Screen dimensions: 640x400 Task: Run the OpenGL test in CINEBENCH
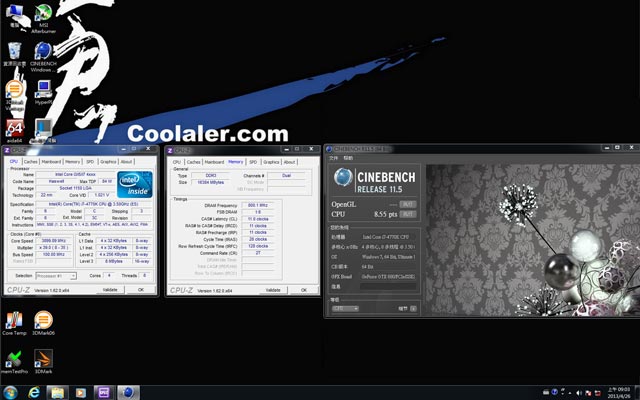pos(407,204)
